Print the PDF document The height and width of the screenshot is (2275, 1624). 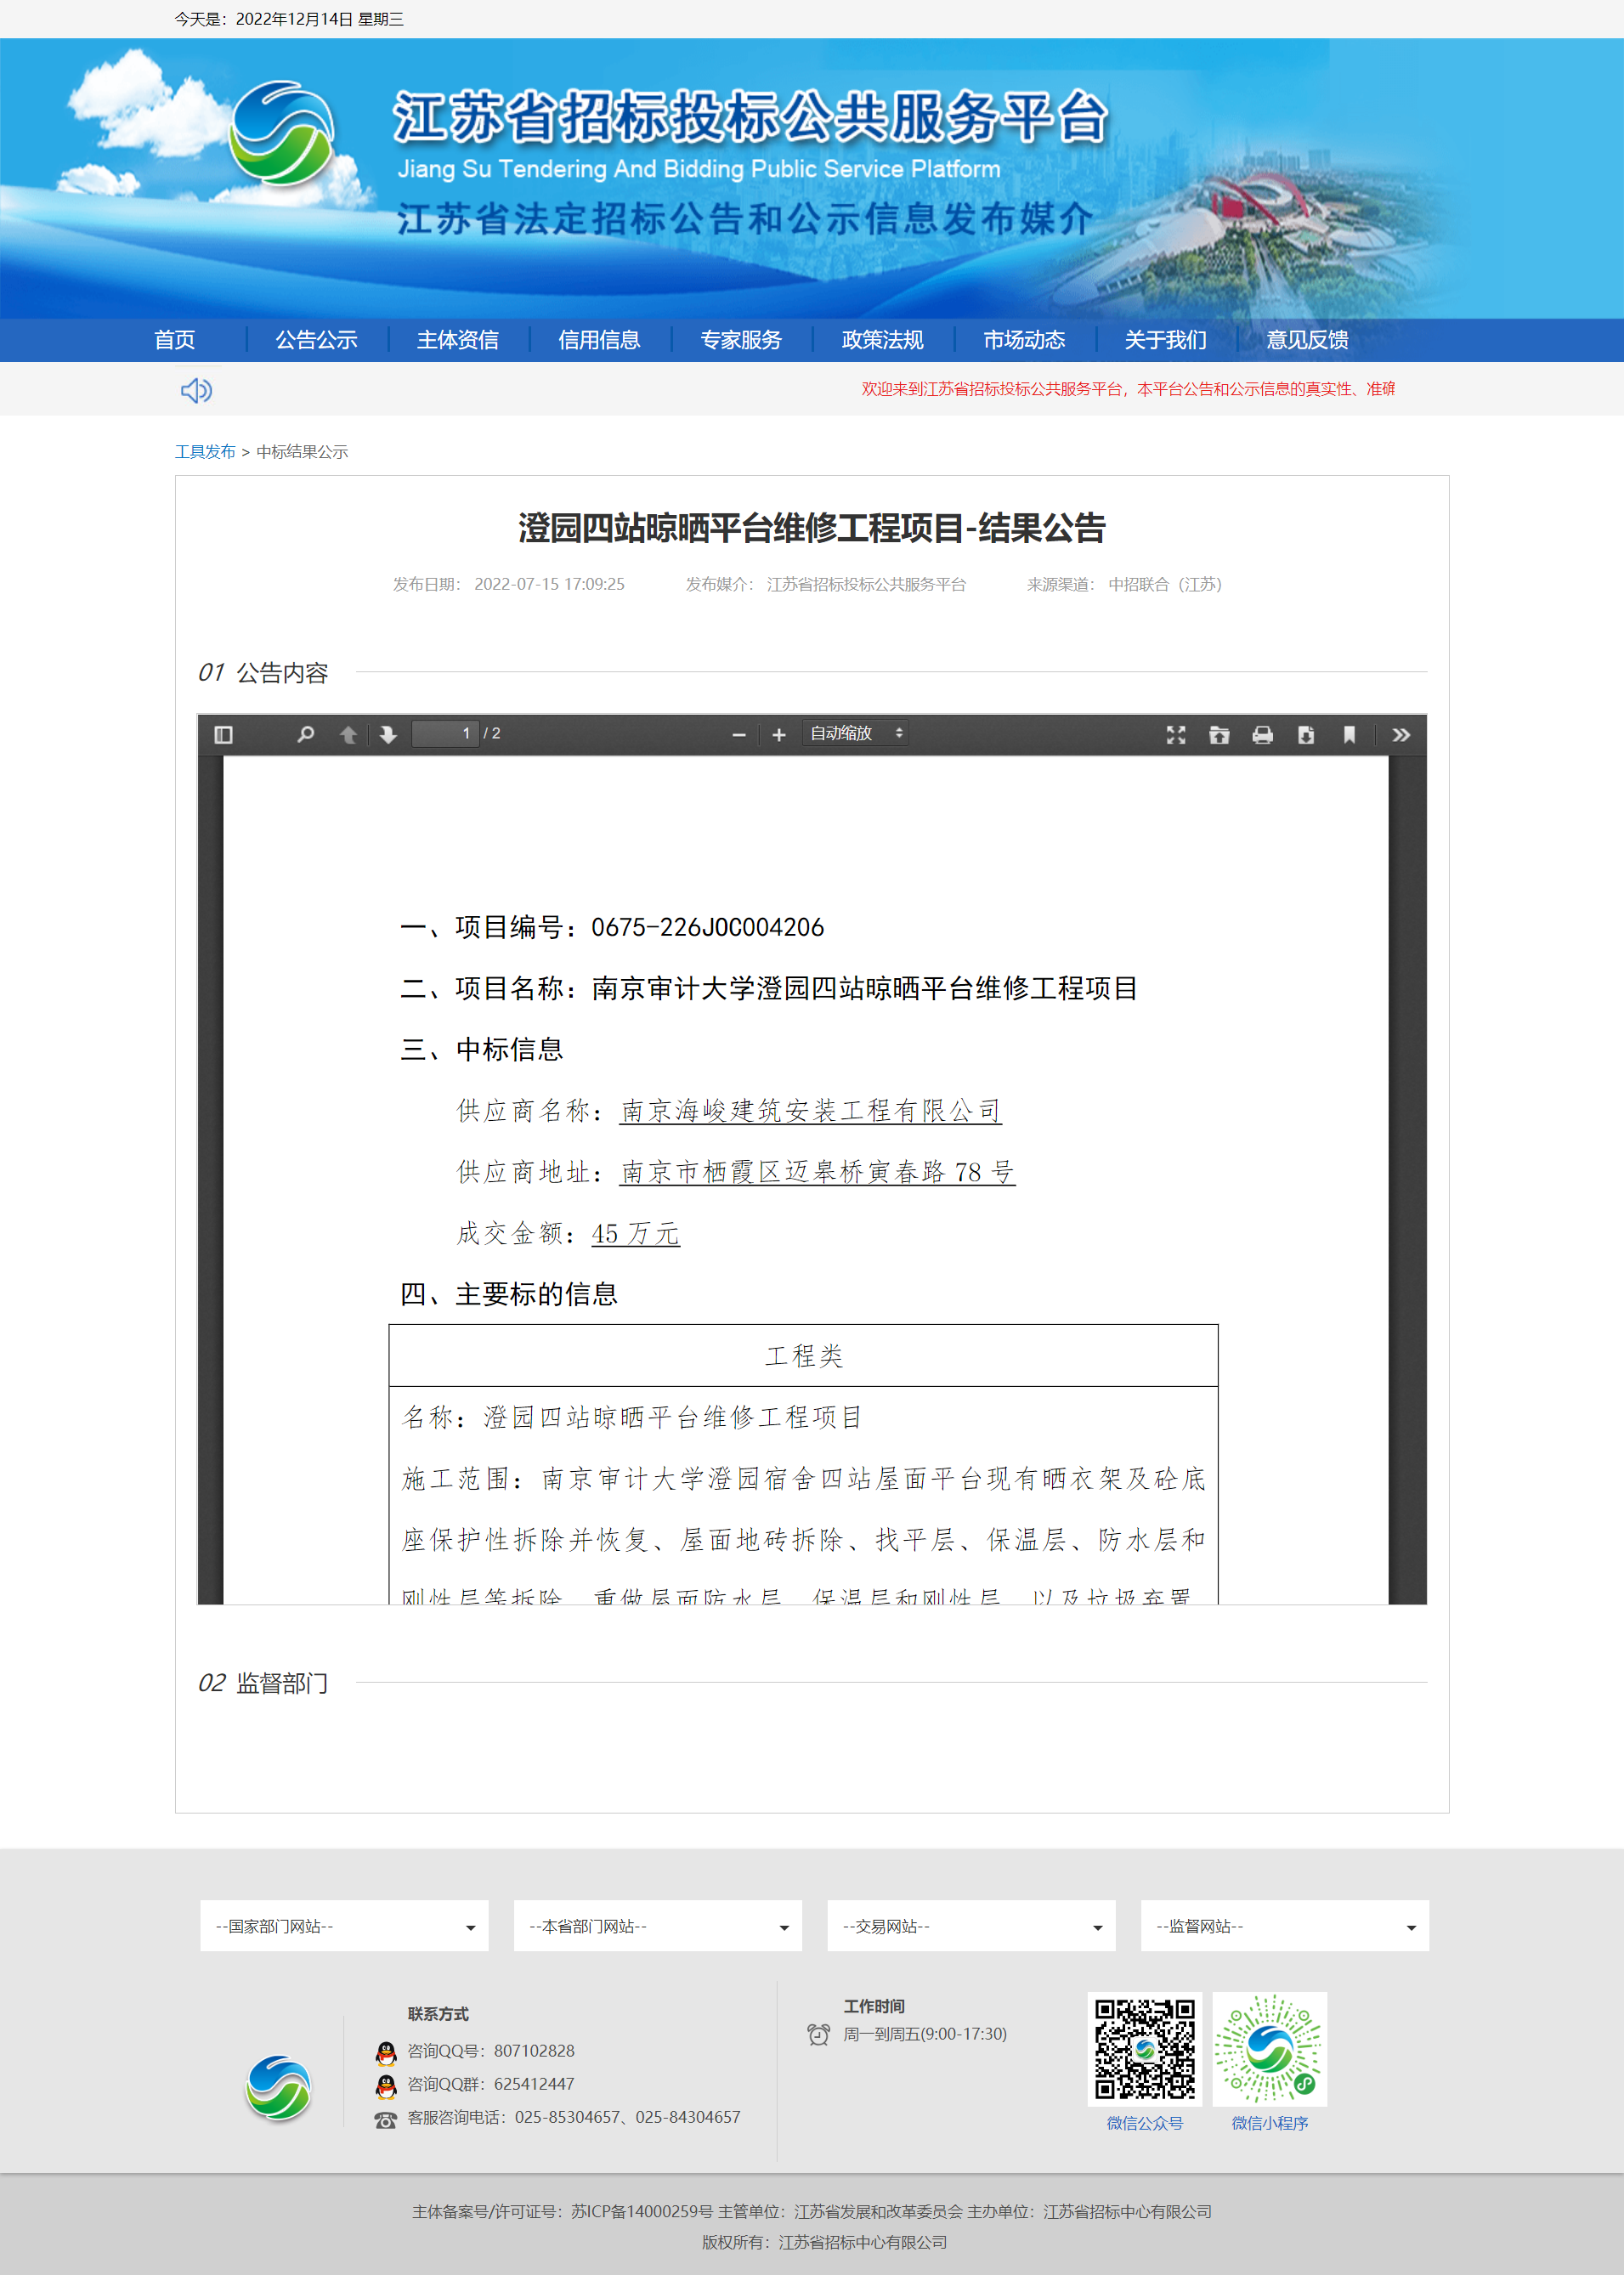coord(1263,735)
